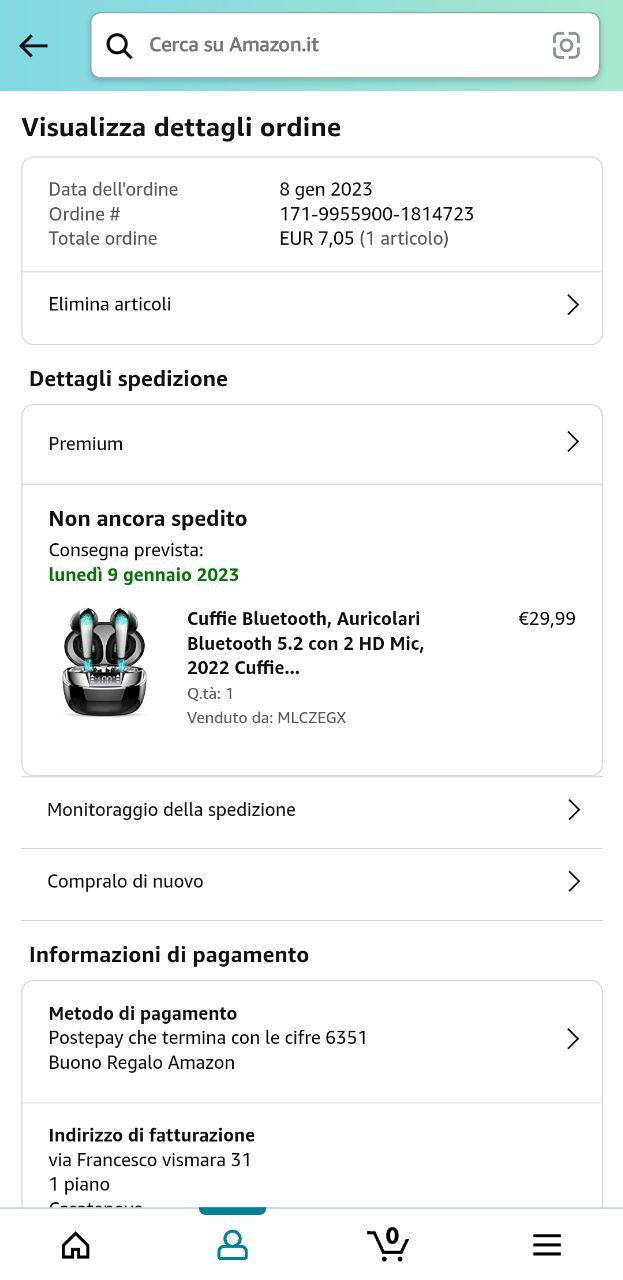Select the Monitoraggio della spedizione row
Viewport: 623px width, 1280px height.
(x=171, y=810)
